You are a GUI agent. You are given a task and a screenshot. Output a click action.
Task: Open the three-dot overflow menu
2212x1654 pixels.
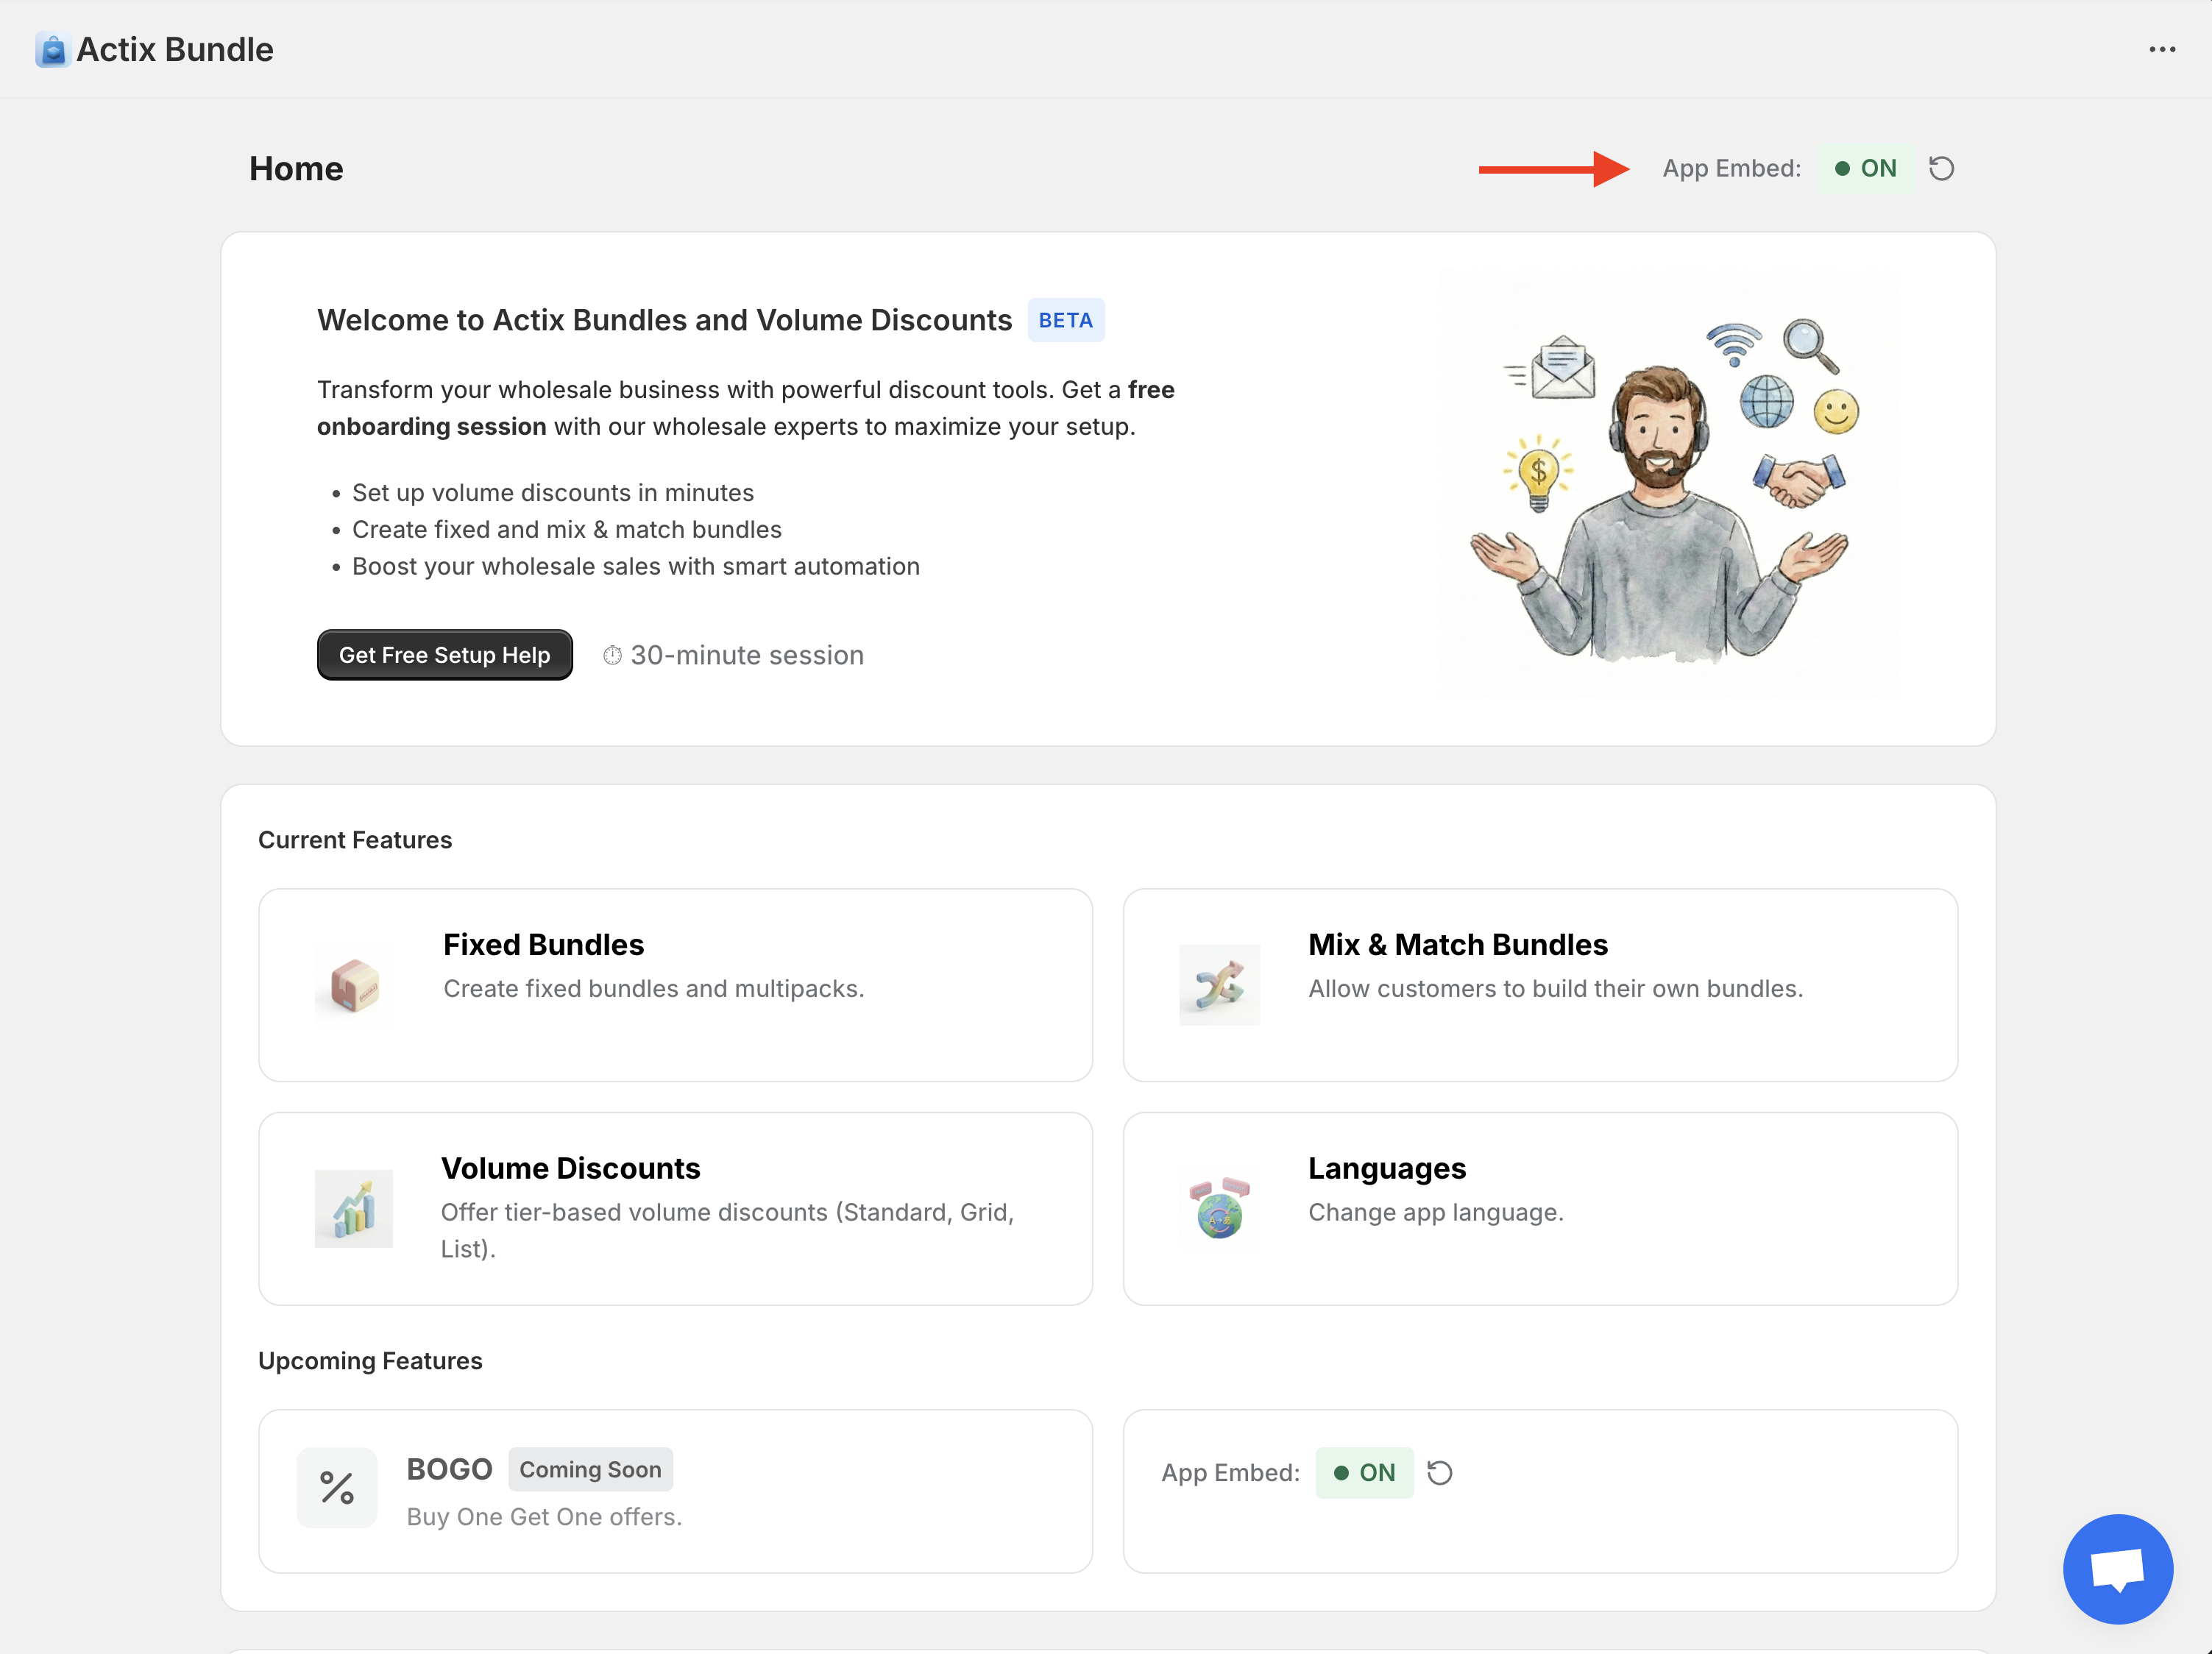2162,48
